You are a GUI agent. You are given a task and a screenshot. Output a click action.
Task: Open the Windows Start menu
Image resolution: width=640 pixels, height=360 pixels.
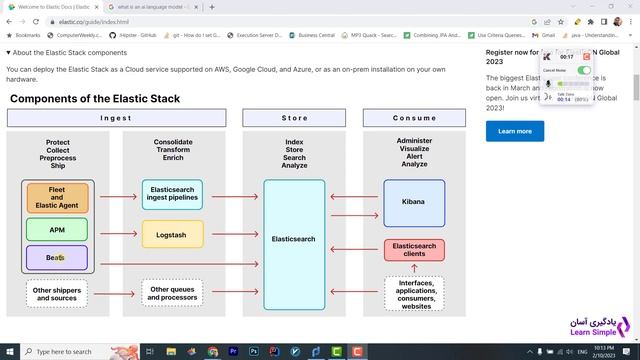[x=10, y=351]
